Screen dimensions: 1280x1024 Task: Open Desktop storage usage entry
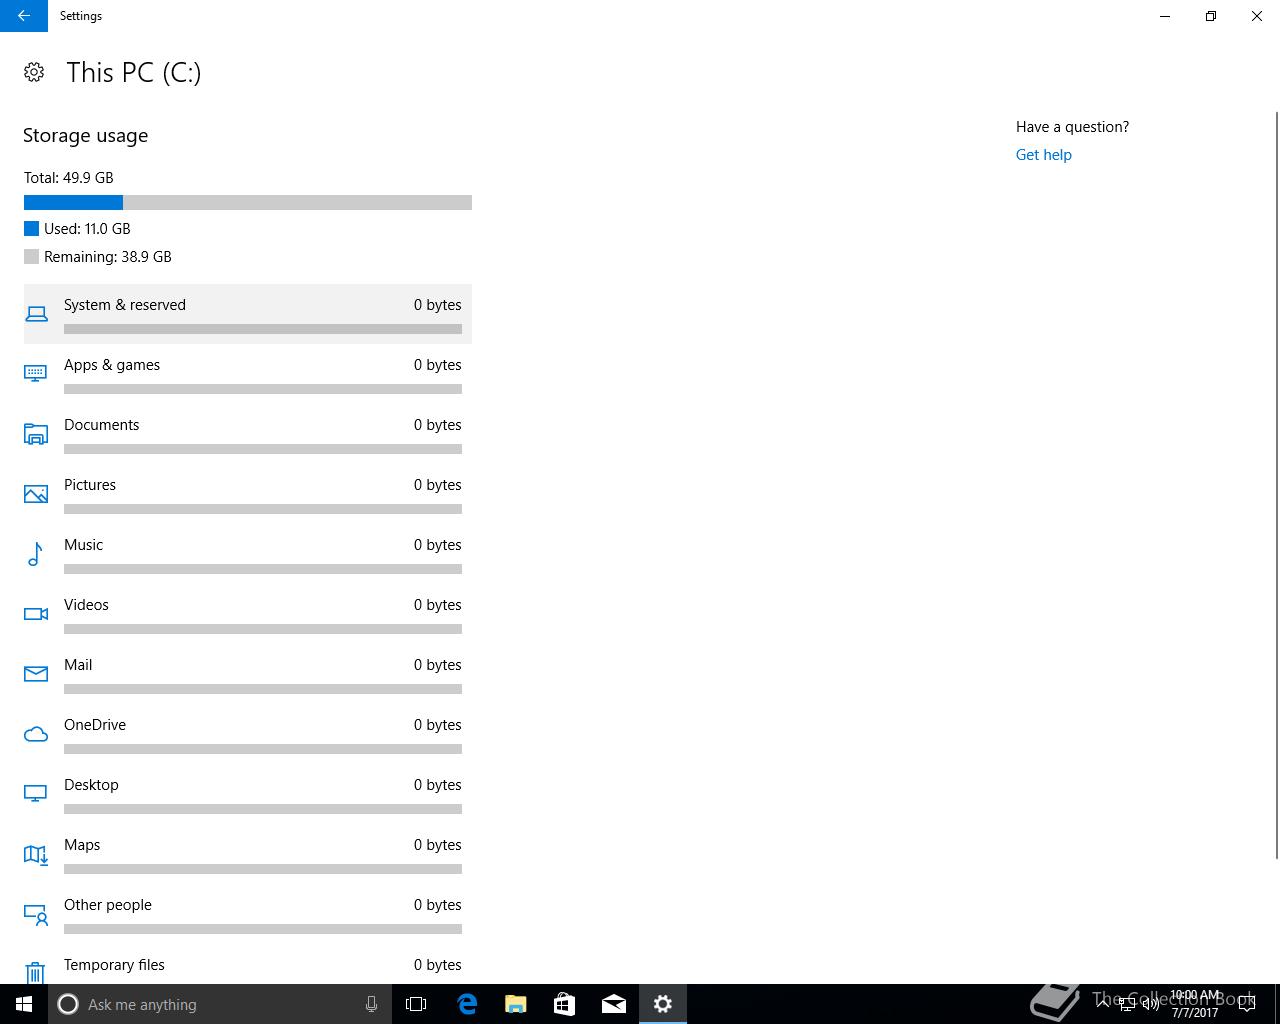(248, 794)
